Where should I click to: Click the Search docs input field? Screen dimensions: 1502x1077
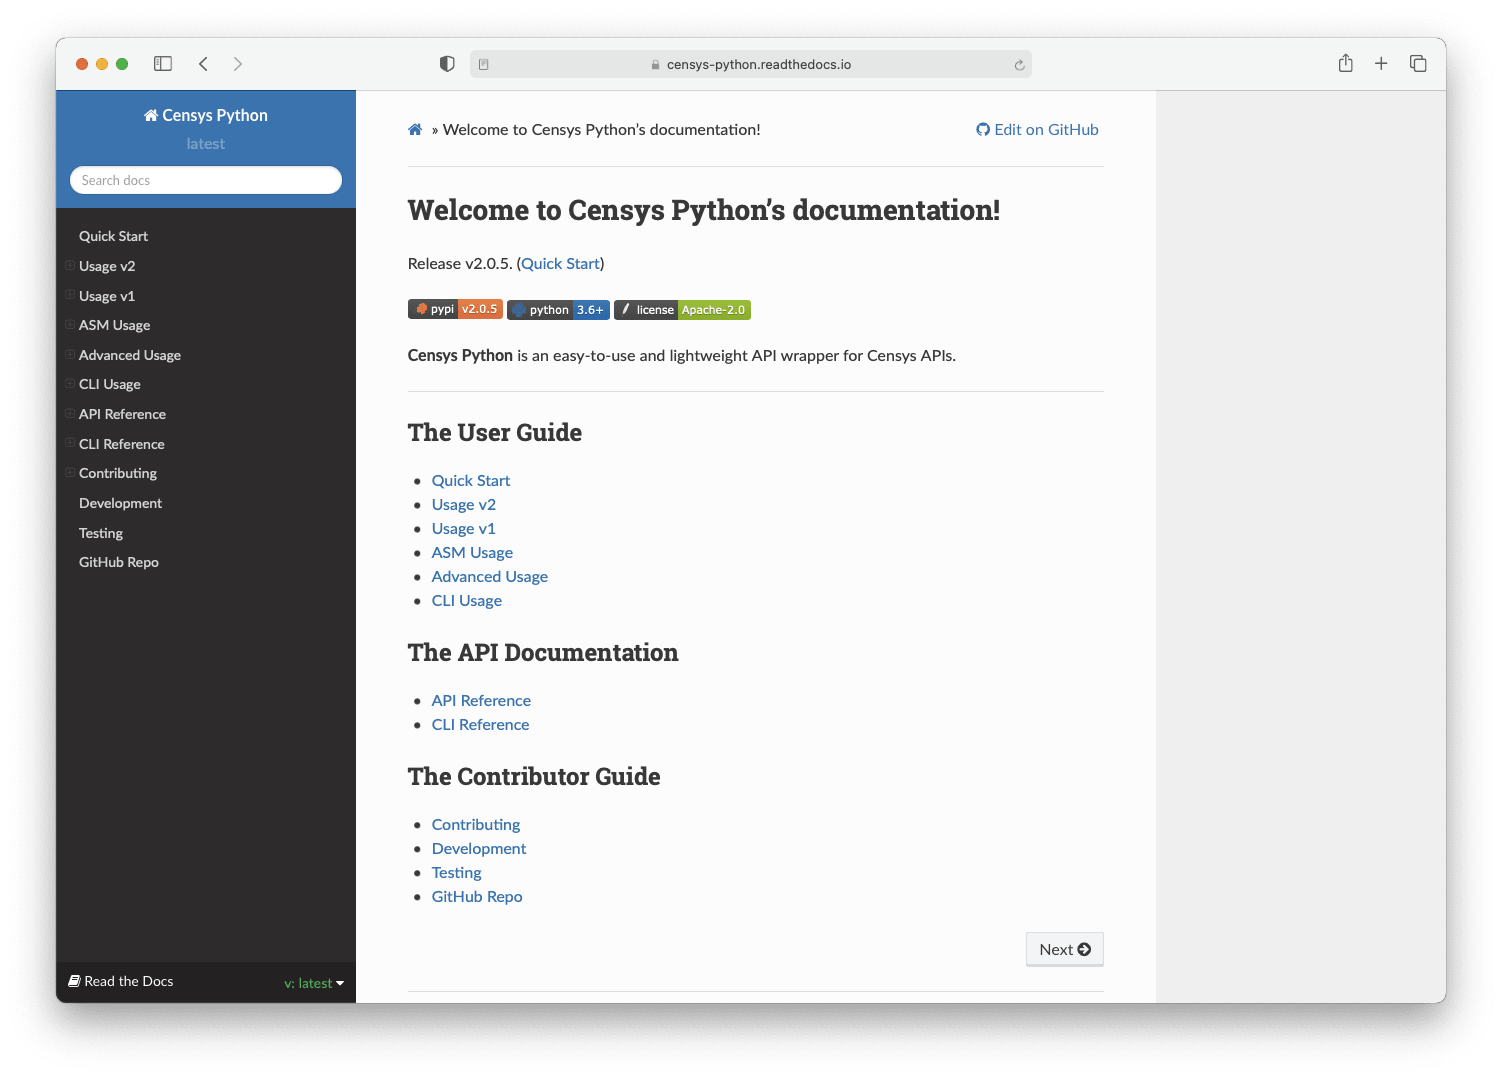[206, 180]
